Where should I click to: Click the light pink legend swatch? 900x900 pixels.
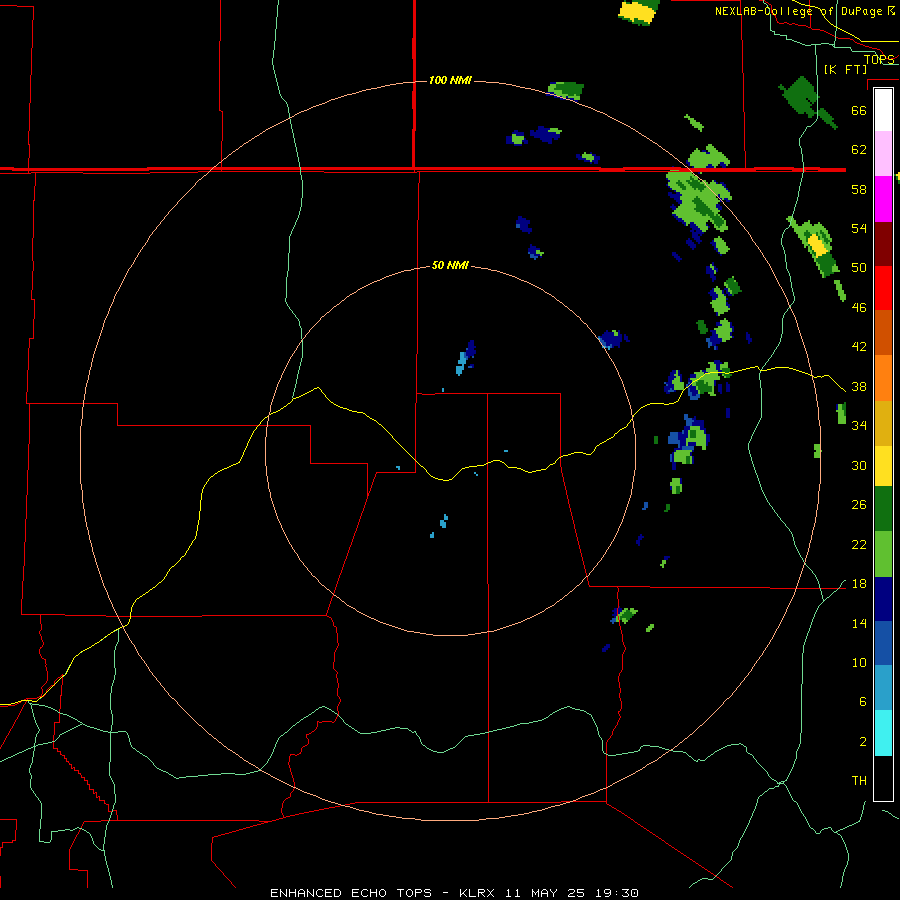point(883,154)
